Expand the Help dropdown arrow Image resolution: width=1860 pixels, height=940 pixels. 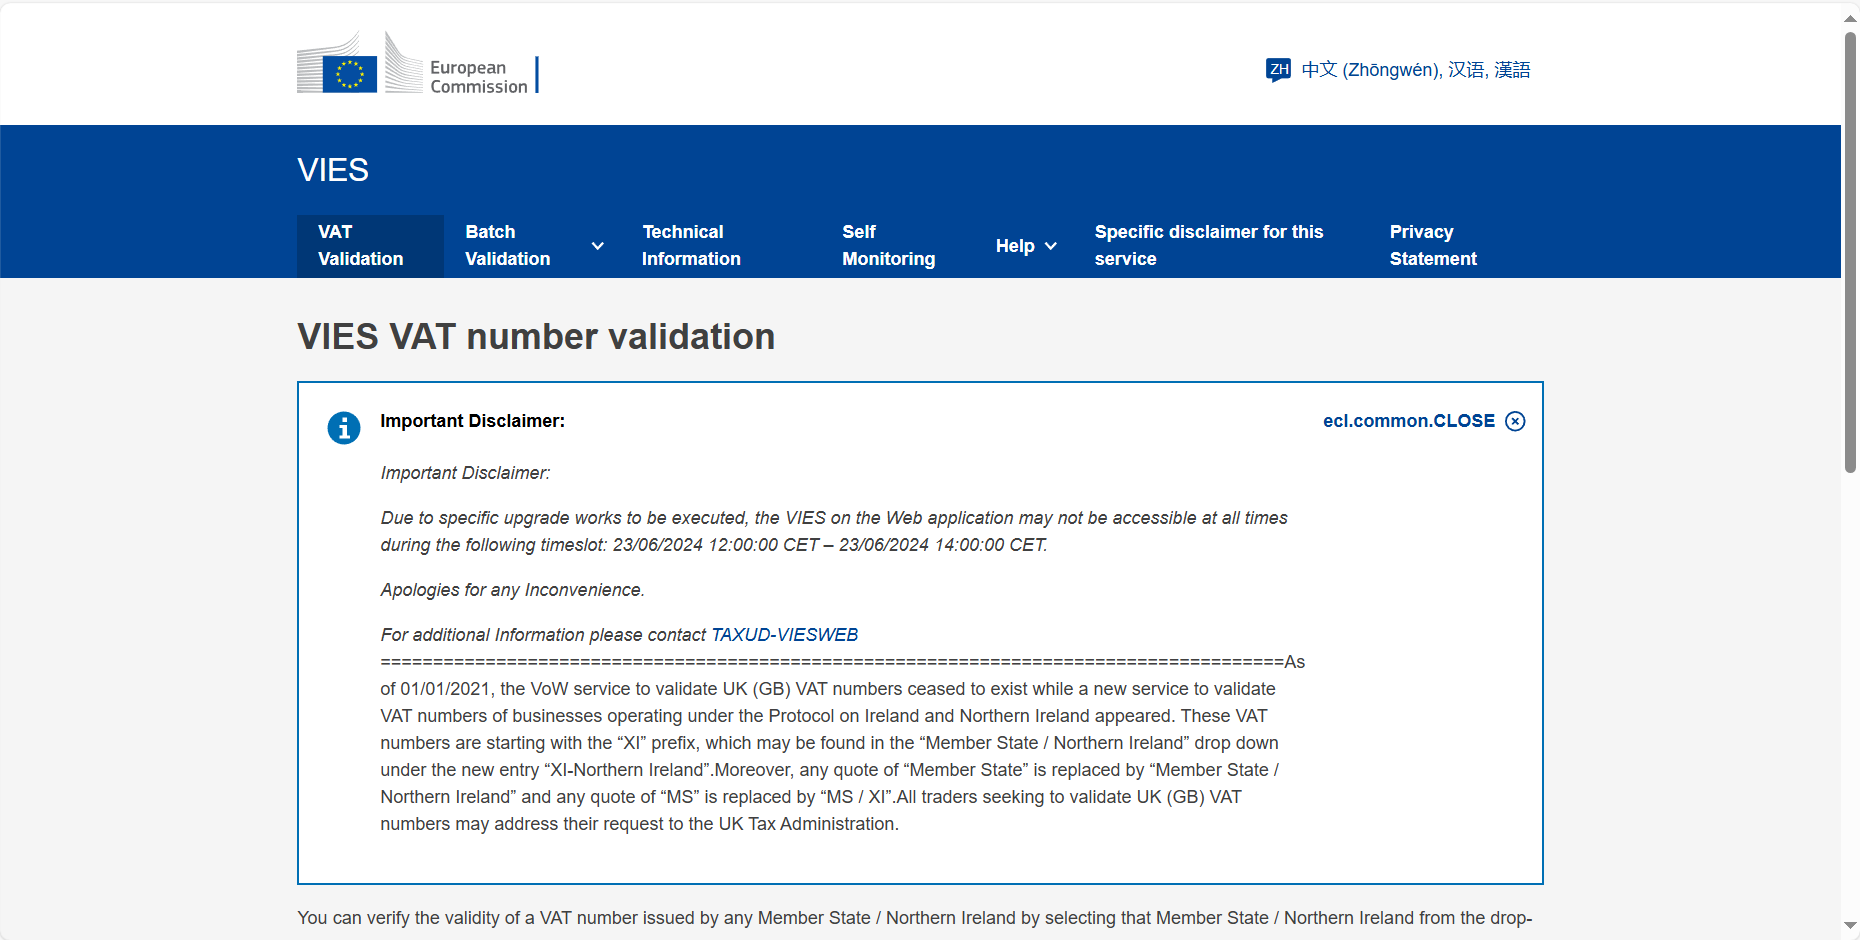click(1051, 246)
